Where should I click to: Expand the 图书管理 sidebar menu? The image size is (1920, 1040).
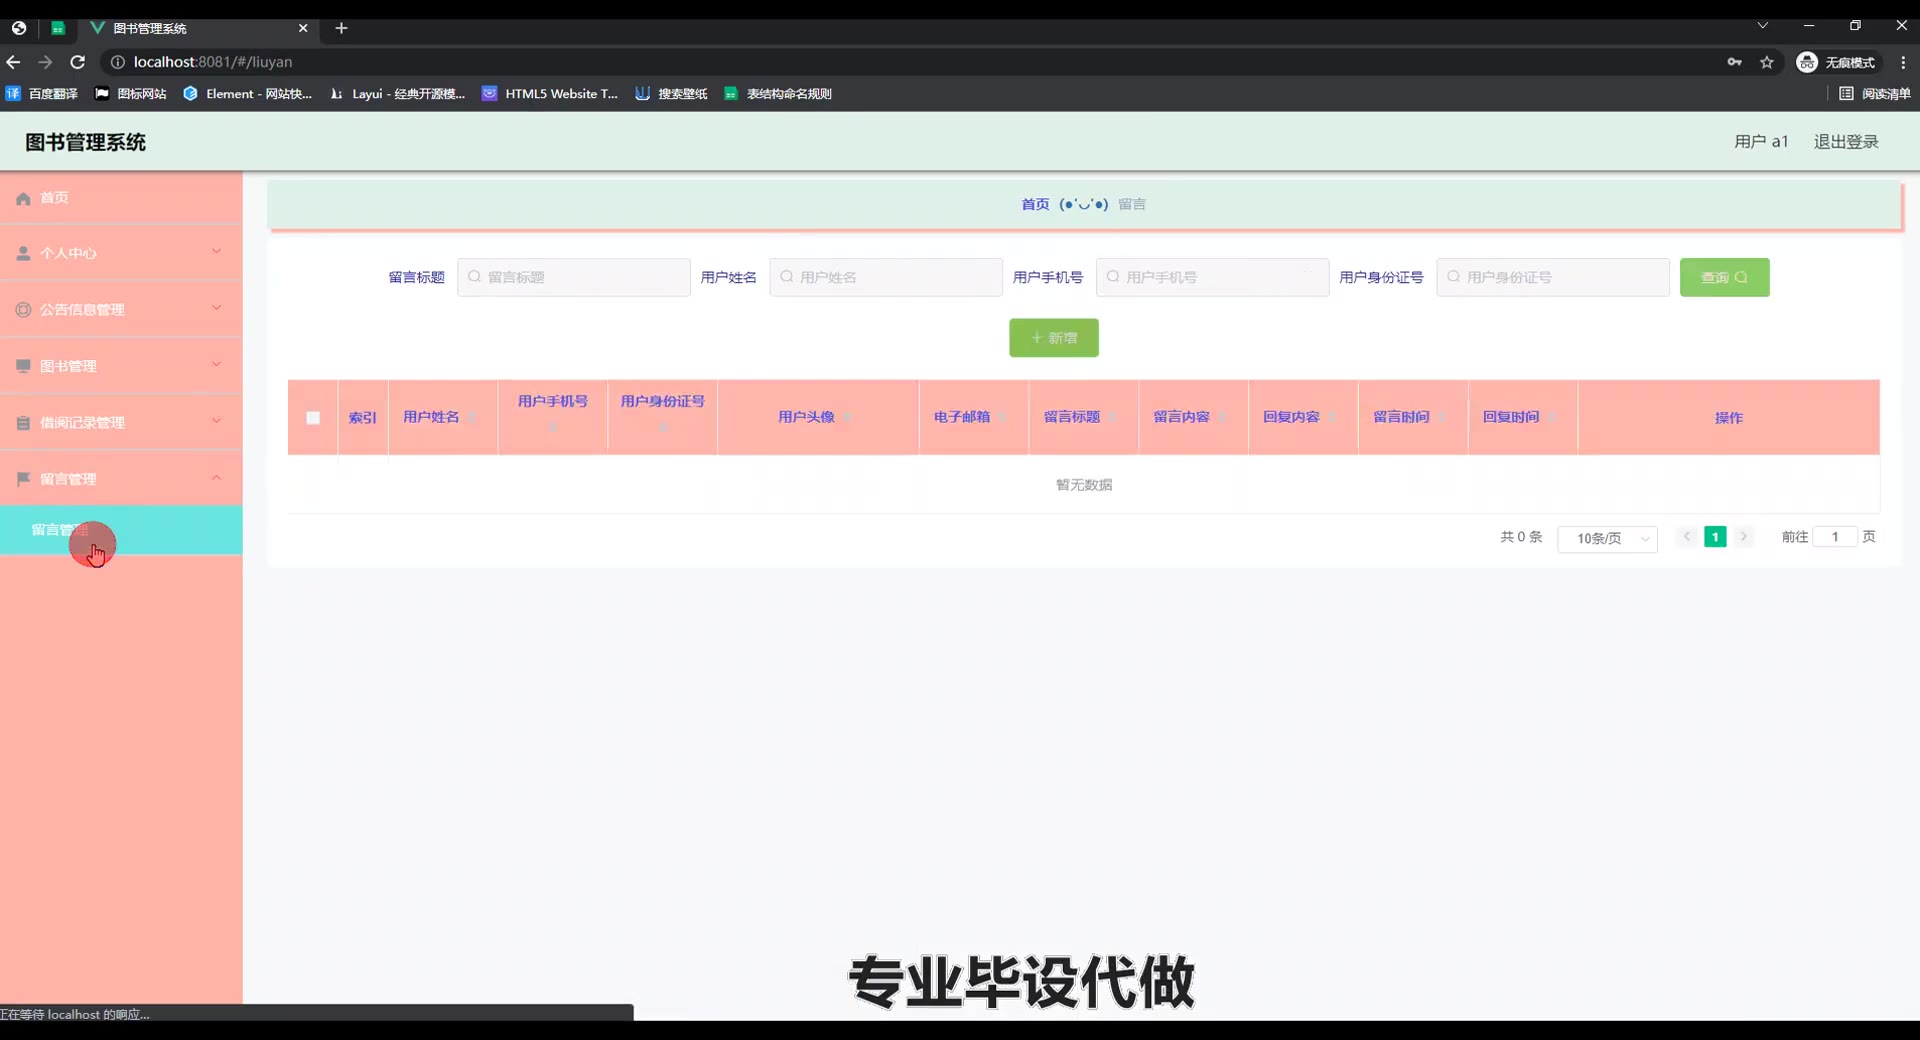click(x=121, y=366)
